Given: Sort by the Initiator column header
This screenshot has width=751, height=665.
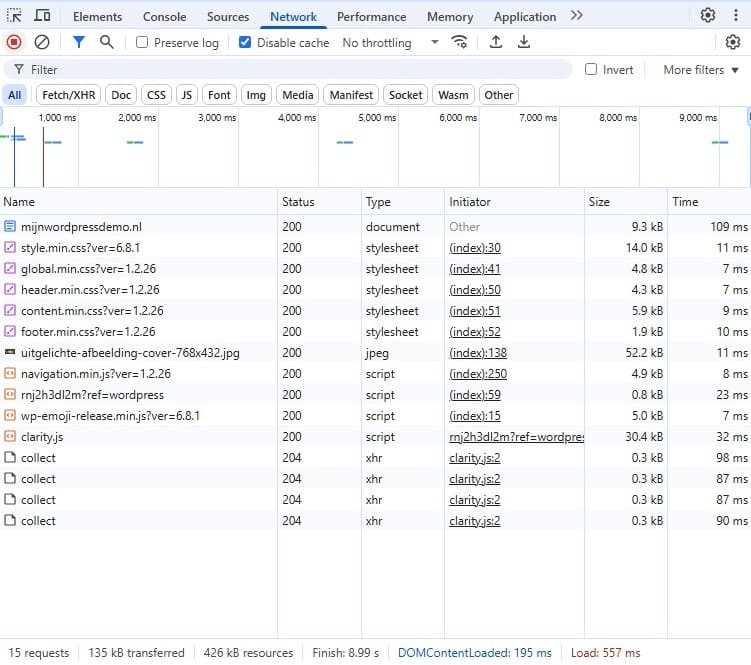Looking at the screenshot, I should (x=514, y=202).
